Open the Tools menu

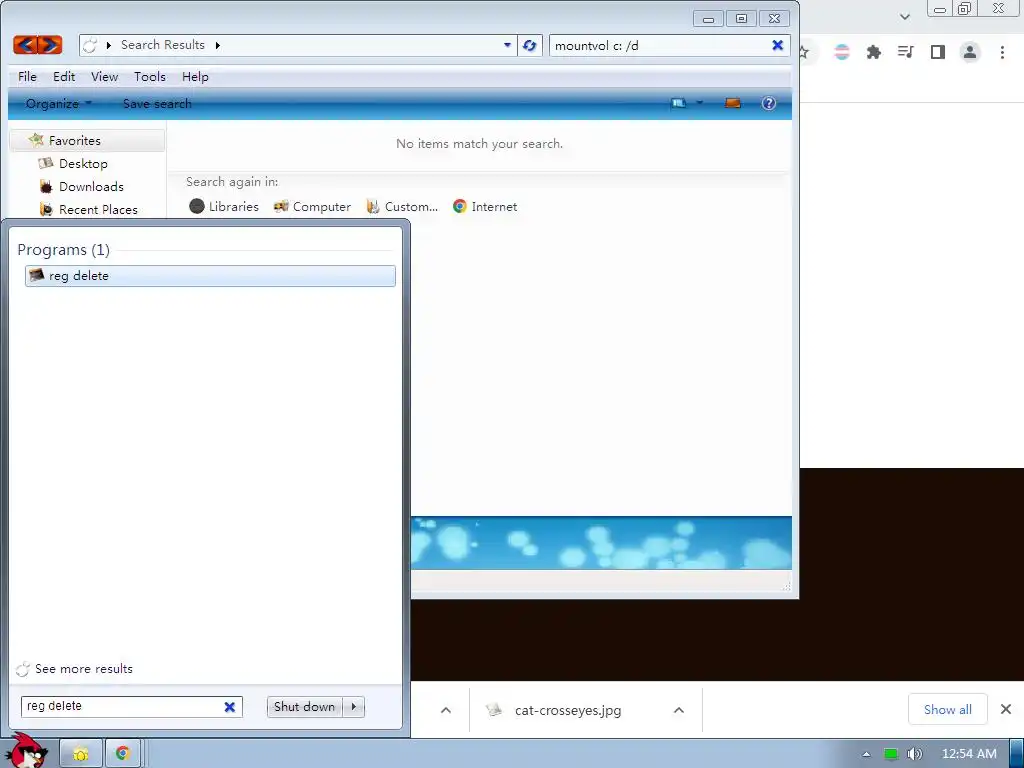(x=150, y=76)
